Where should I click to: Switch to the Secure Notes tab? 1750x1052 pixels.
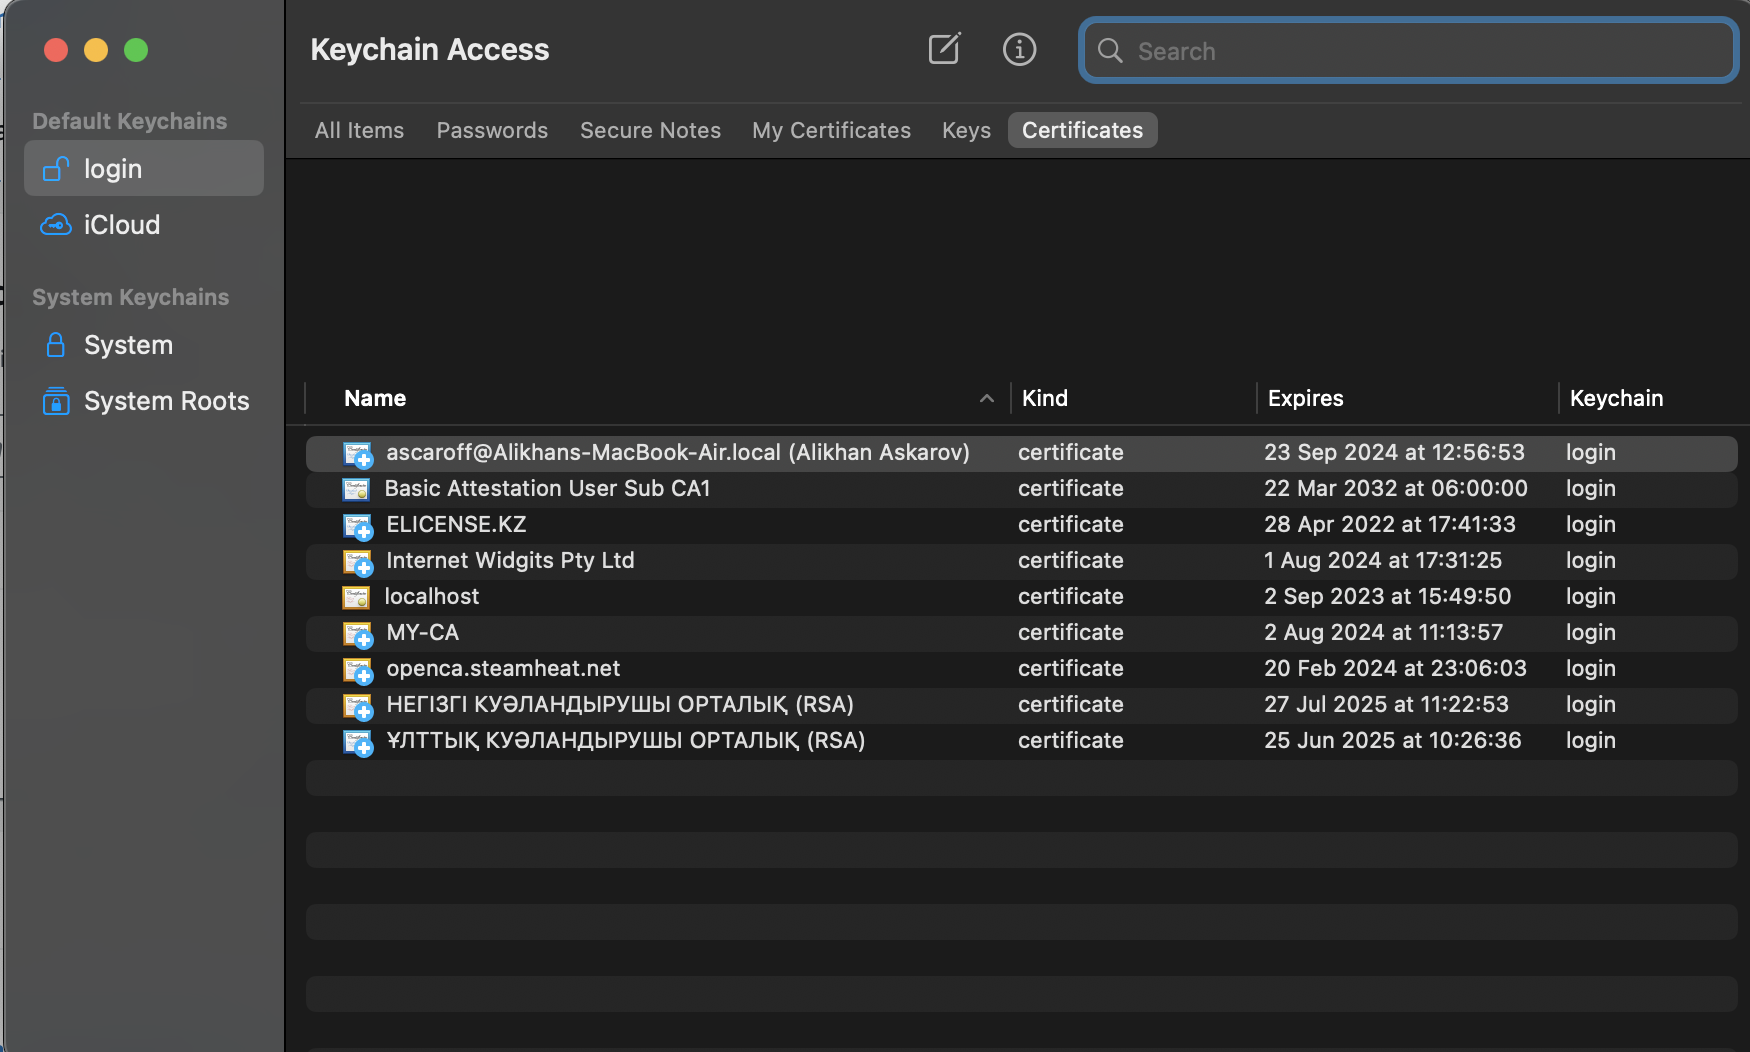[650, 130]
